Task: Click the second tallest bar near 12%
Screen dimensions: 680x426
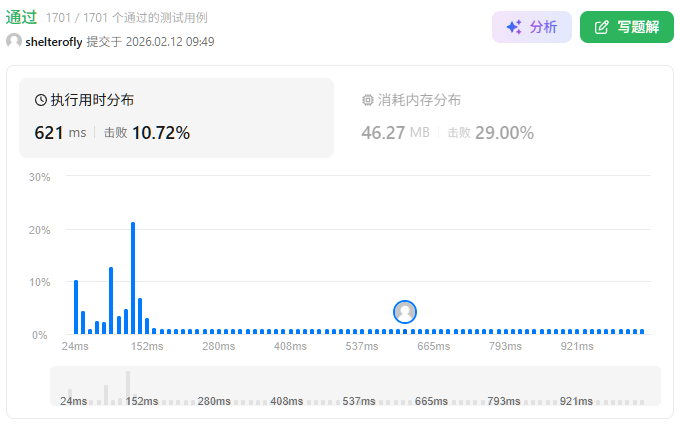Action: click(x=111, y=300)
